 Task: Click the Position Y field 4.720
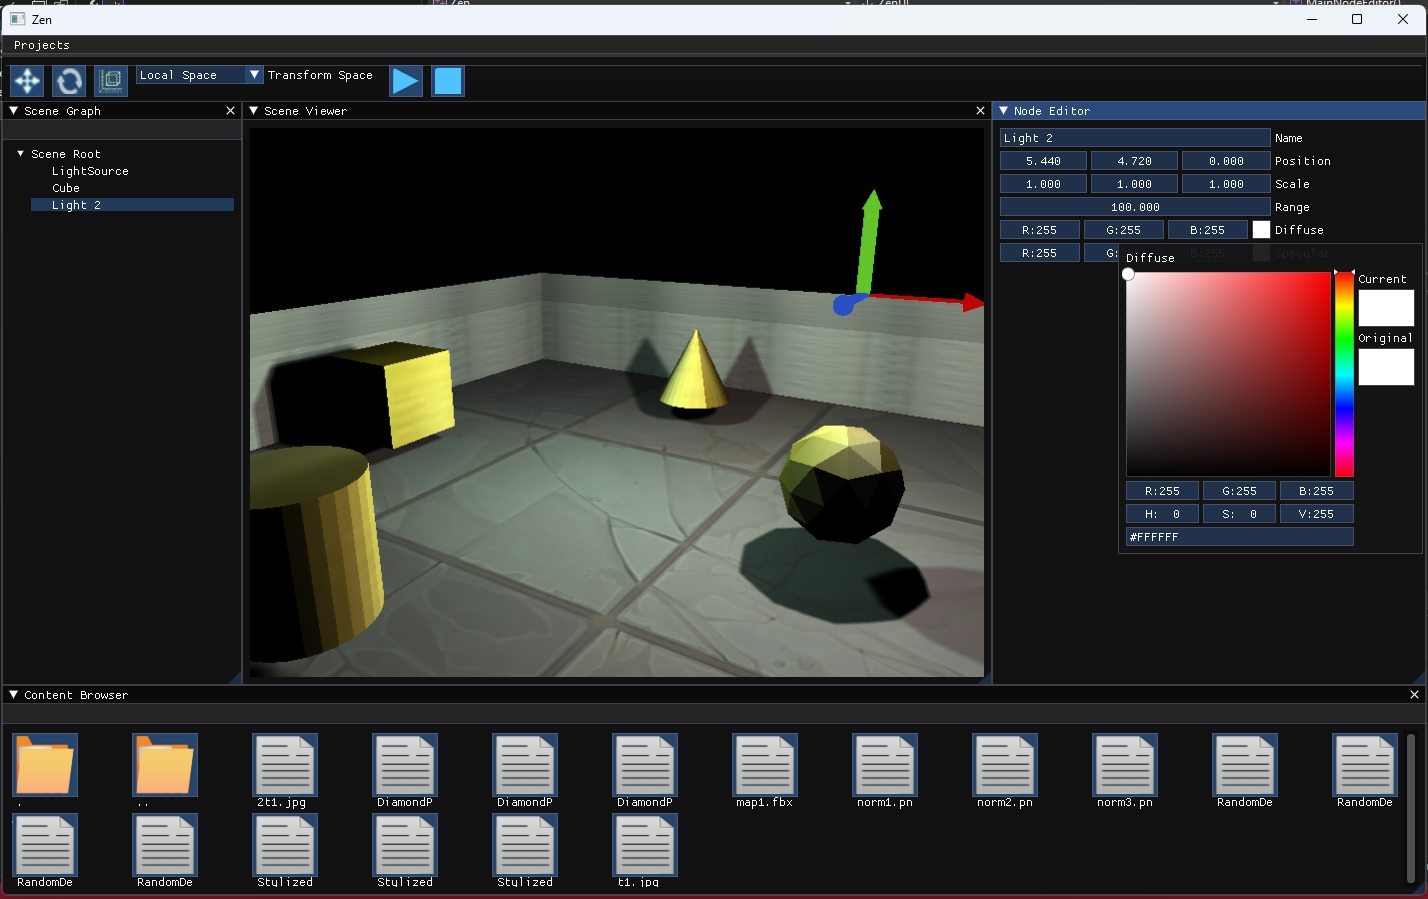tap(1134, 161)
